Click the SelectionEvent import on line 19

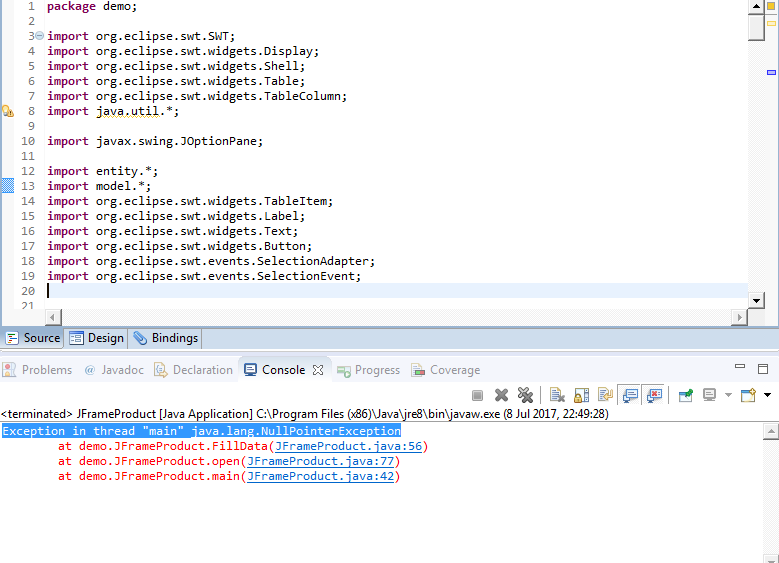[204, 276]
